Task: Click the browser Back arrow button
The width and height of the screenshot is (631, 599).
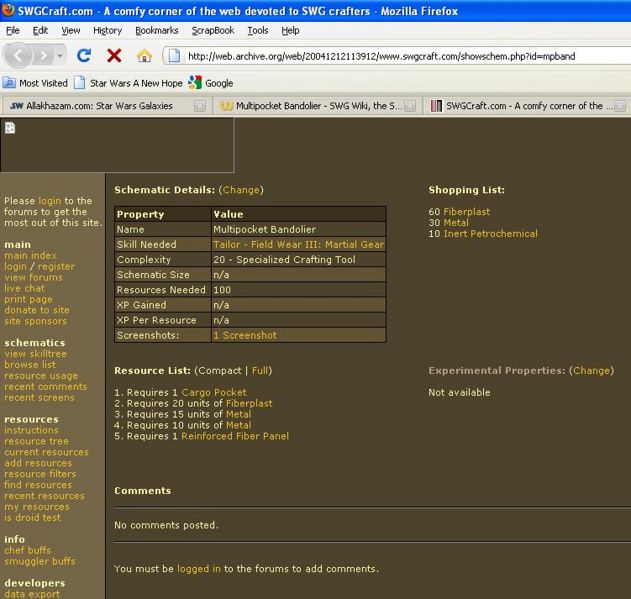Action: click(x=20, y=55)
